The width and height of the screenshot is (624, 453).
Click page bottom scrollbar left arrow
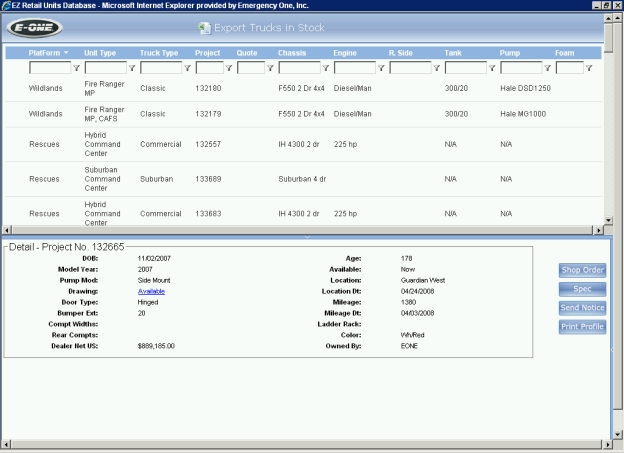6,444
